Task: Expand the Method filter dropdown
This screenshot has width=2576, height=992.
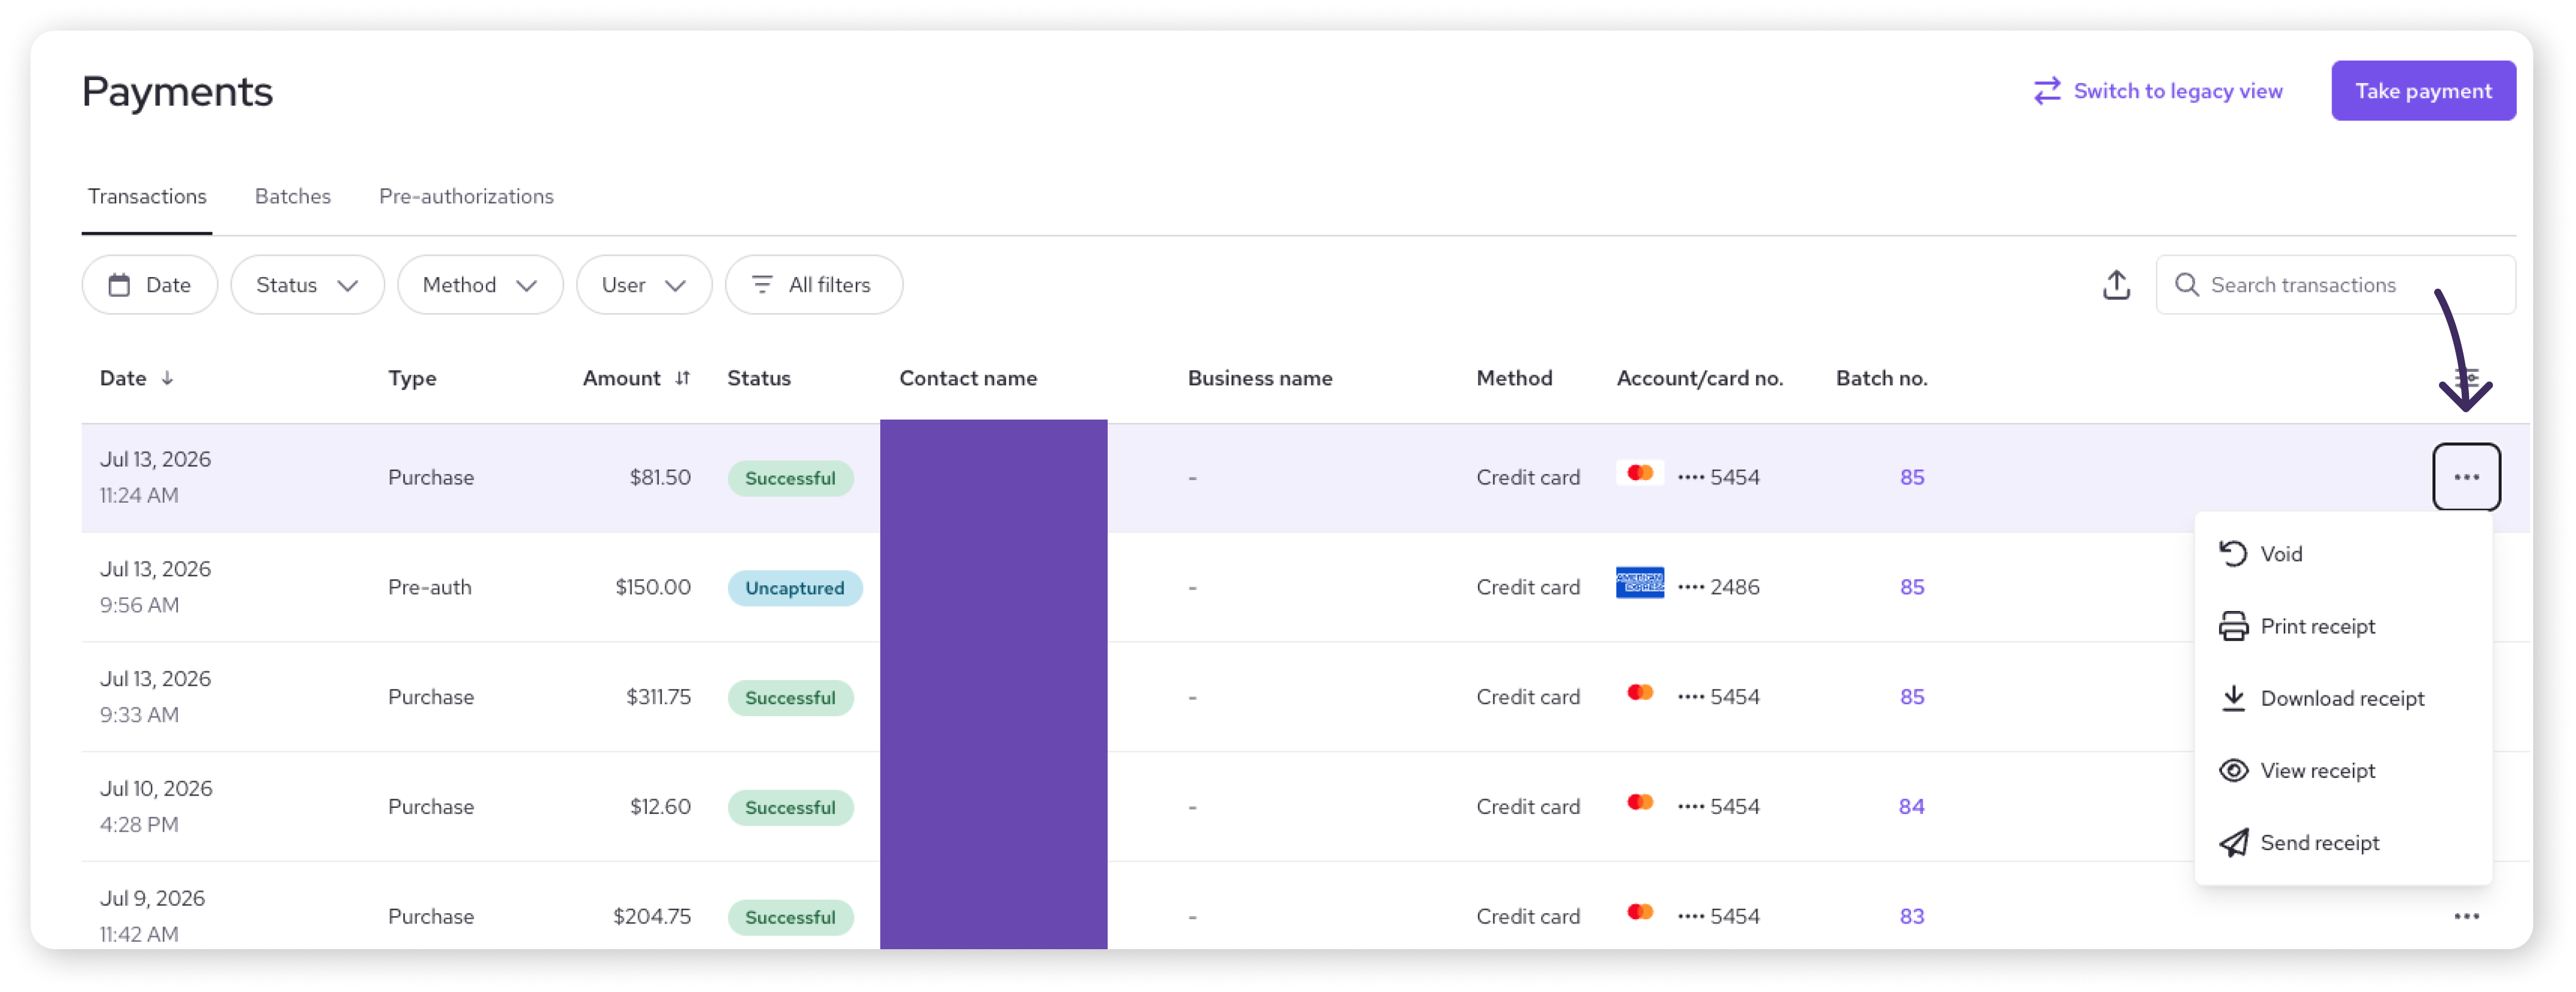Action: coord(480,285)
